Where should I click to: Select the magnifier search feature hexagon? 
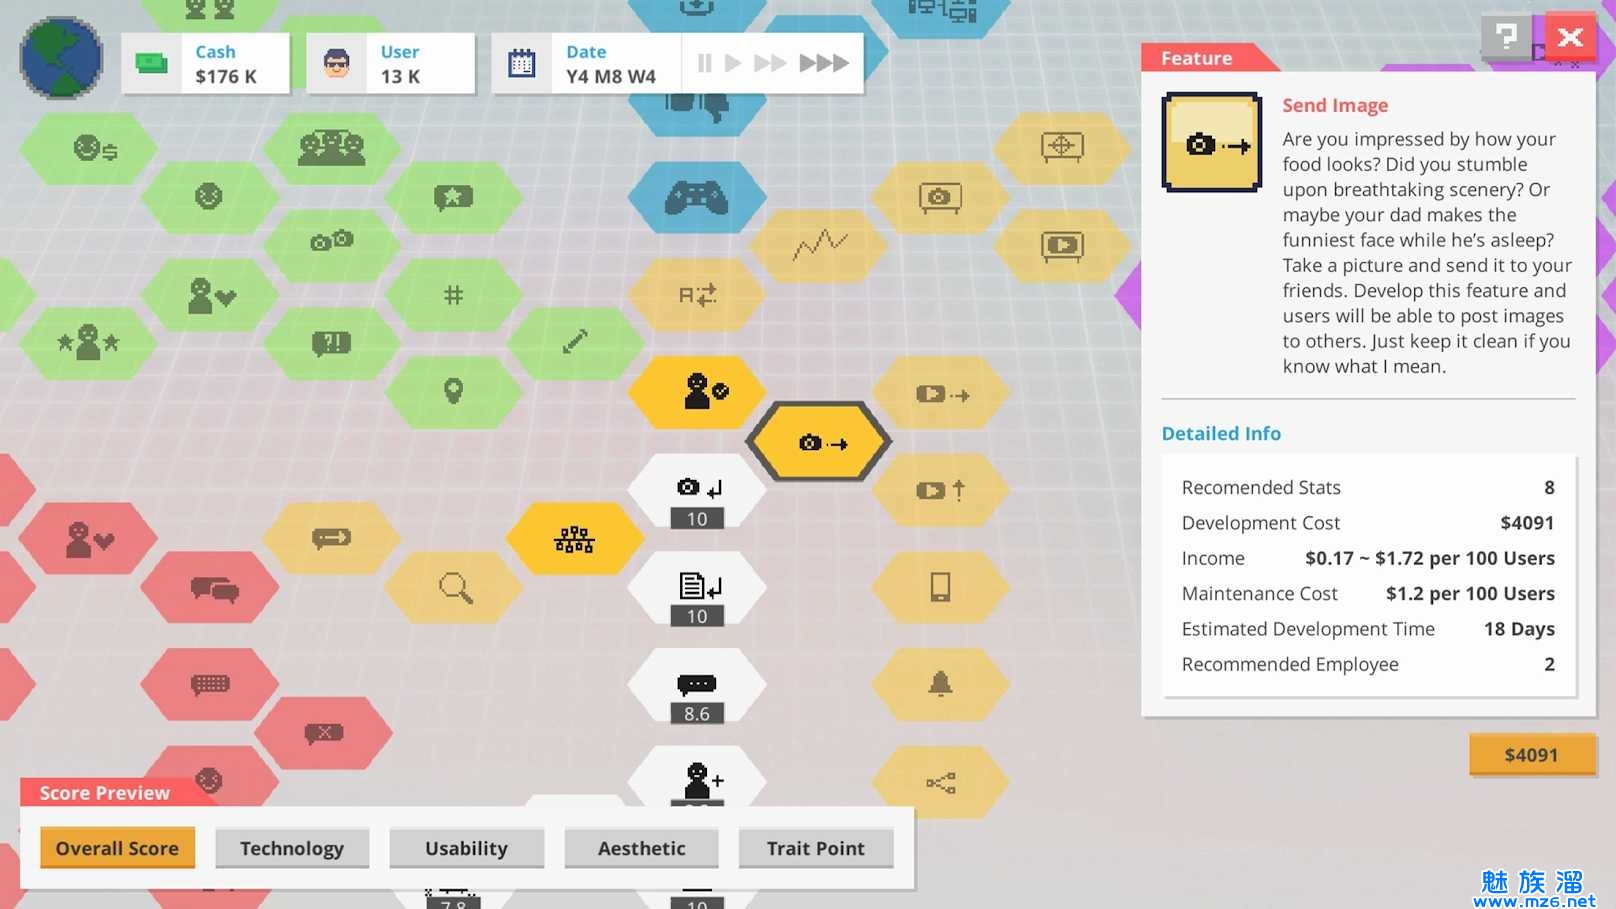tap(455, 587)
